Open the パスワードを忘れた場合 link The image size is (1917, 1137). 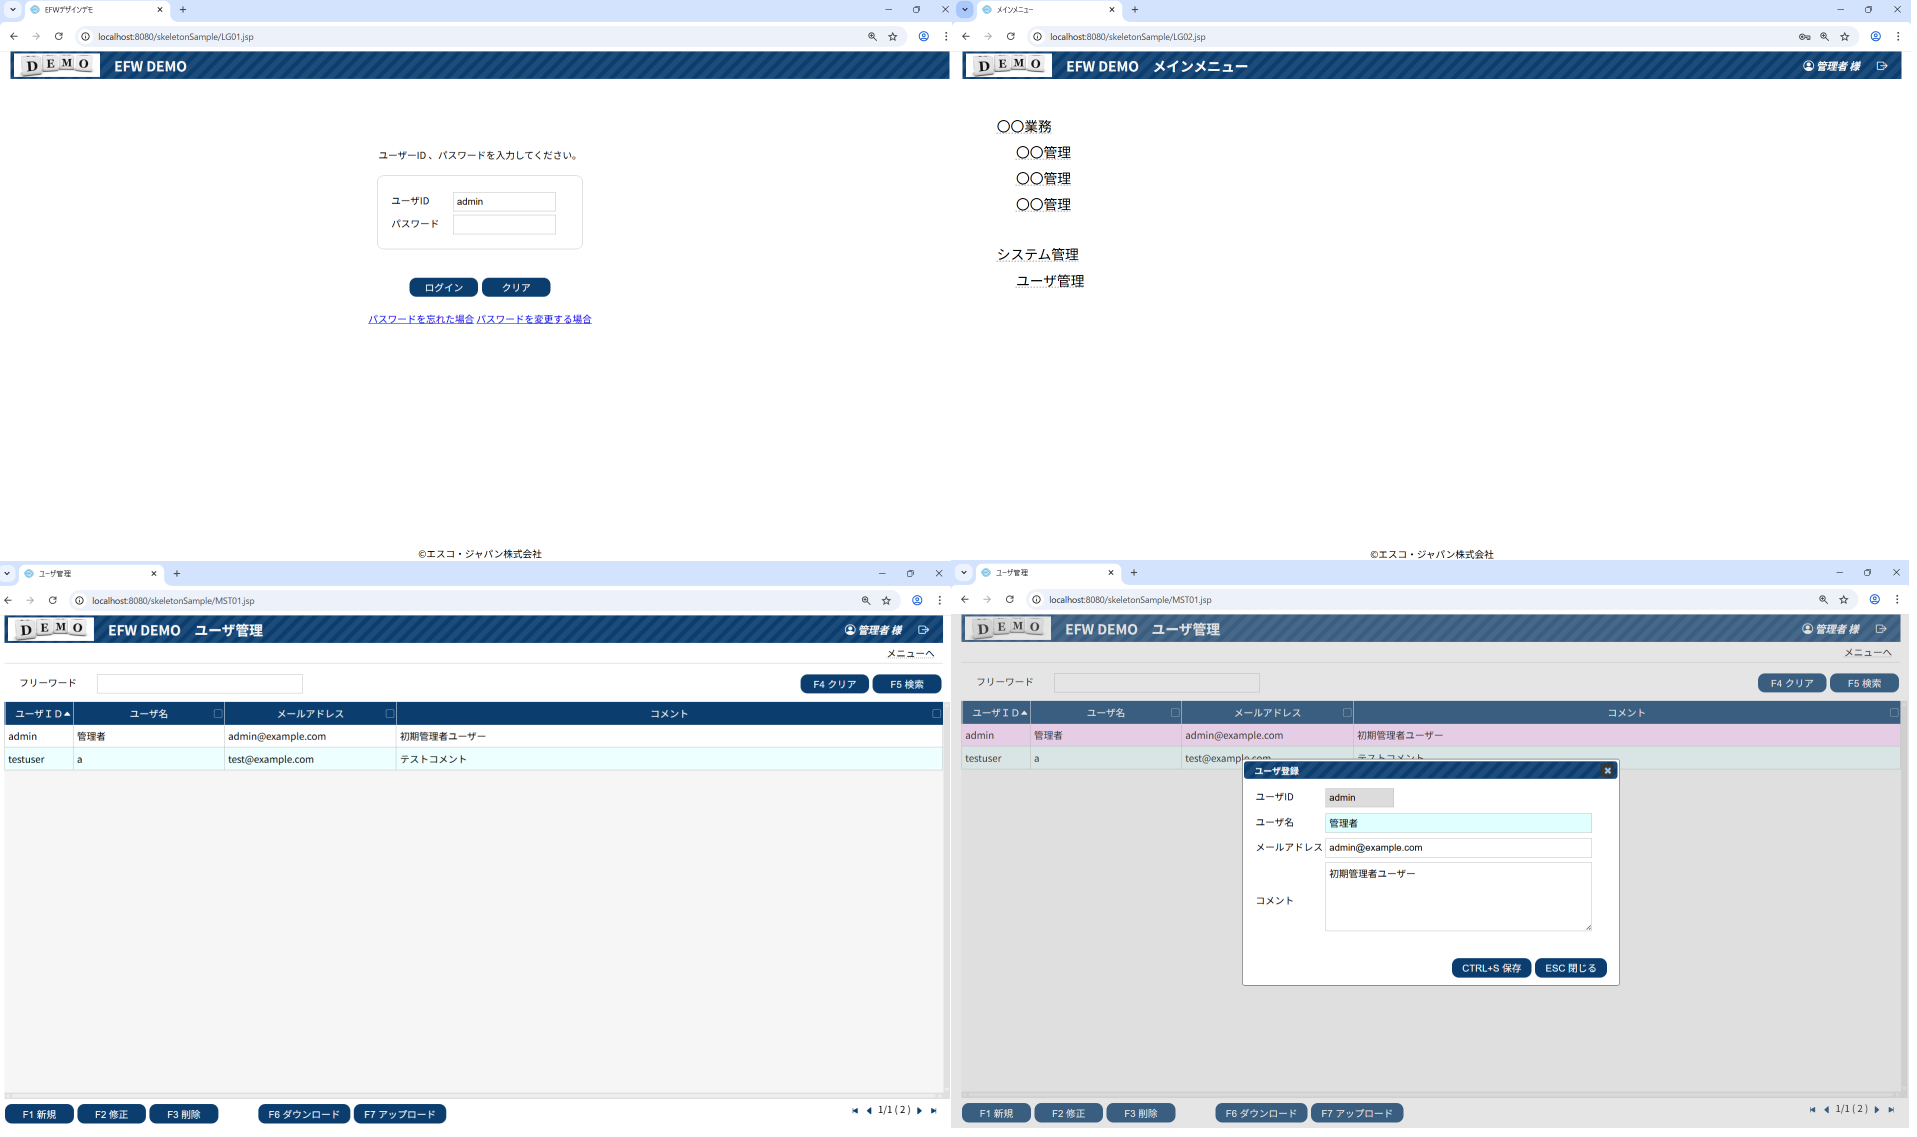tap(421, 320)
